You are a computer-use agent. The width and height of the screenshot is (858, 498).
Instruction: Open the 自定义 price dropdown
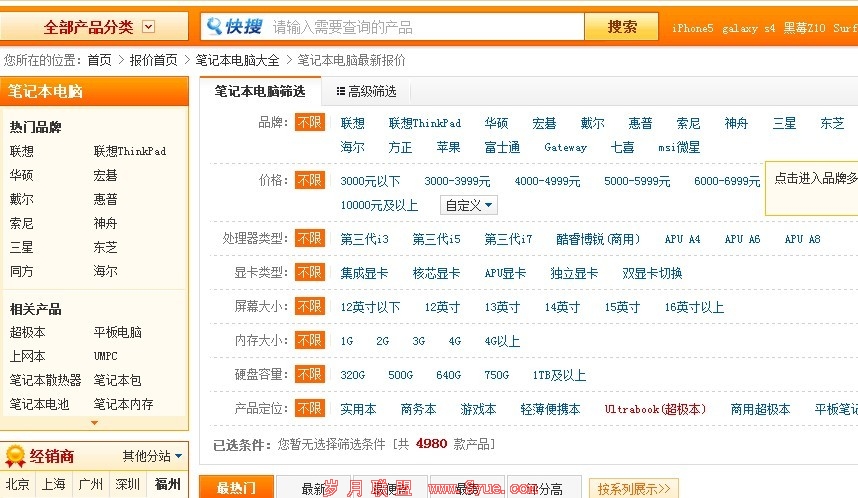469,205
